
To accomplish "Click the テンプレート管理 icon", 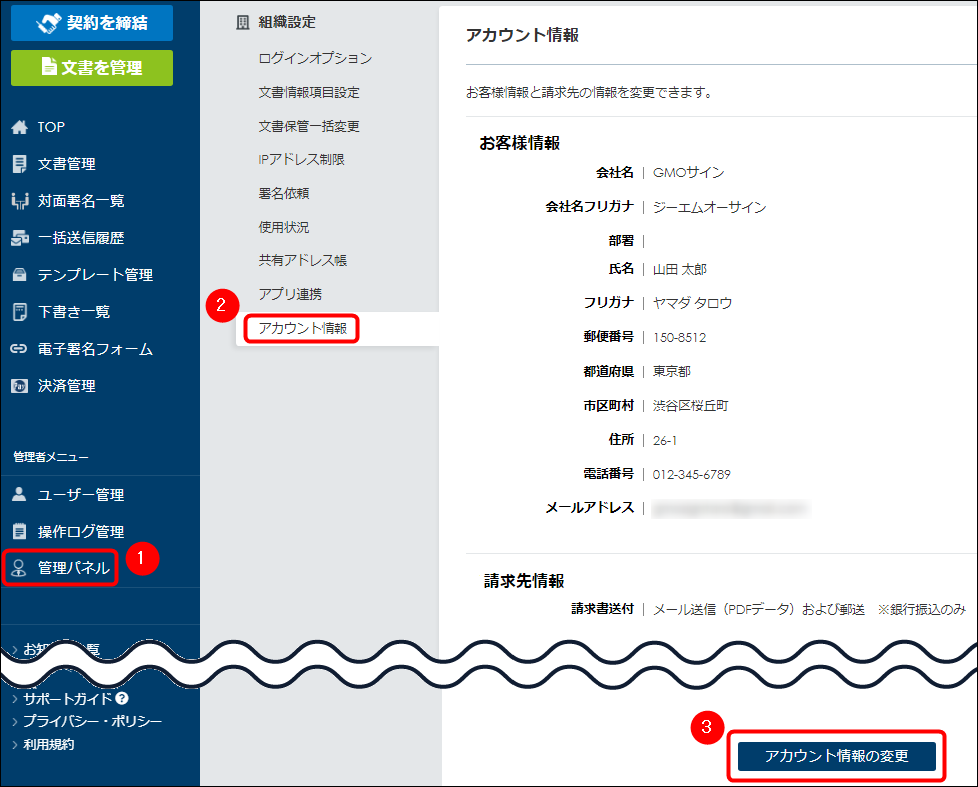I will pyautogui.click(x=18, y=275).
